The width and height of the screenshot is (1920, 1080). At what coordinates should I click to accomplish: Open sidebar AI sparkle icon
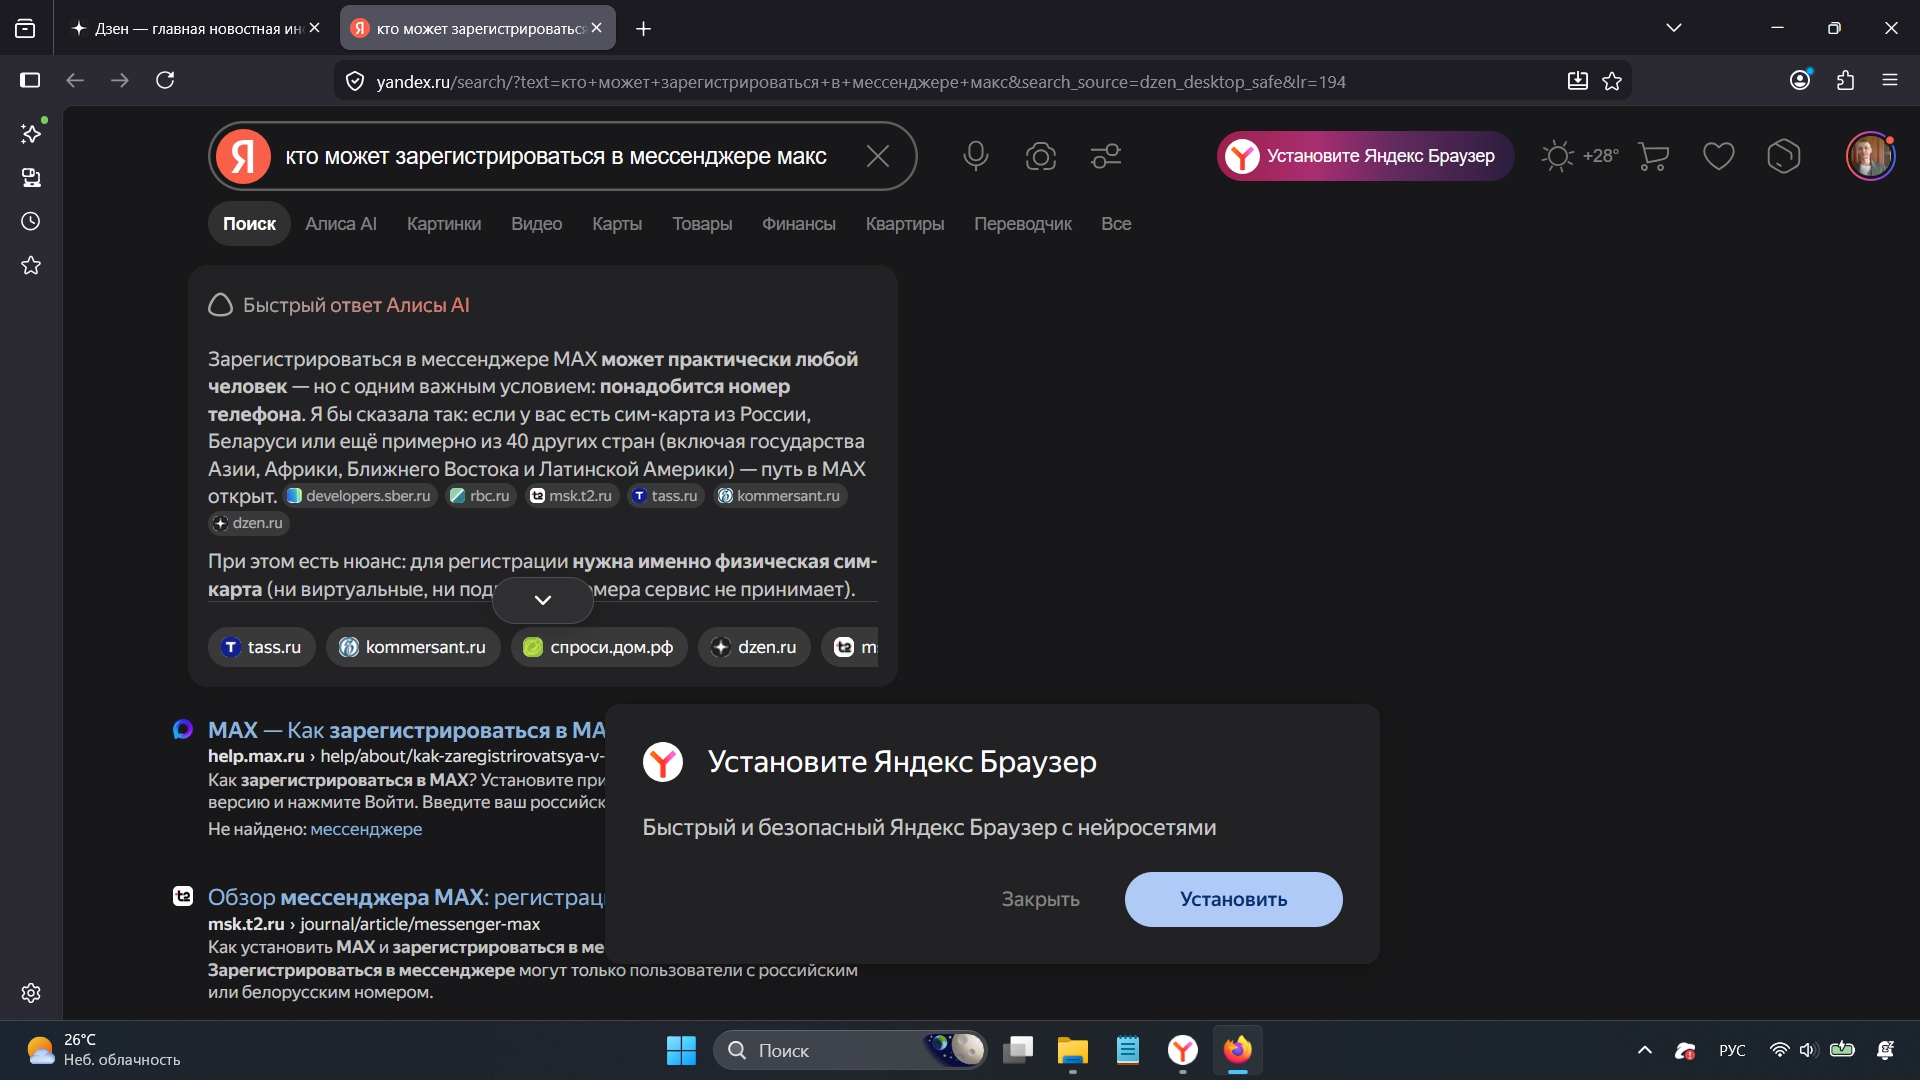click(x=31, y=133)
